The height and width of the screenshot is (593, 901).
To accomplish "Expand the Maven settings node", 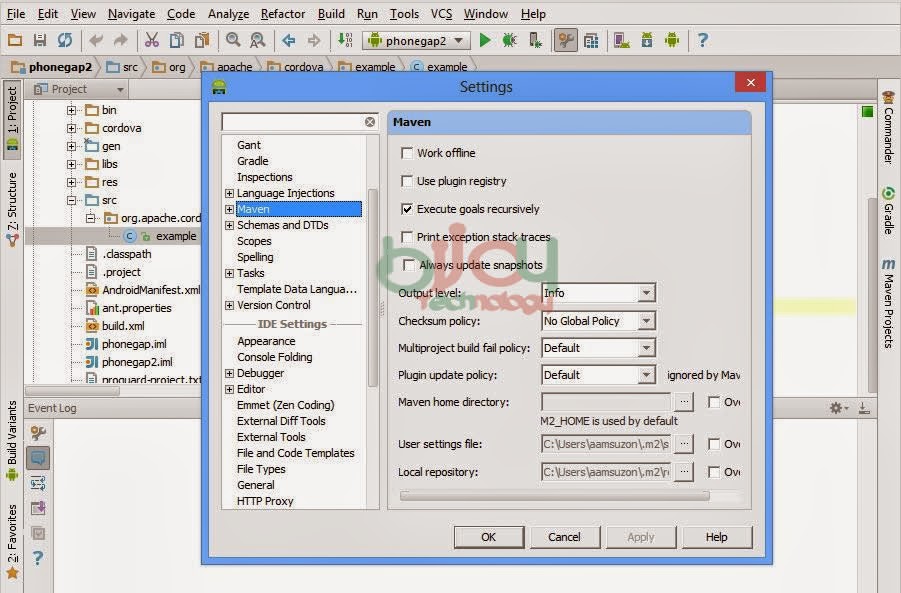I will pyautogui.click(x=229, y=209).
